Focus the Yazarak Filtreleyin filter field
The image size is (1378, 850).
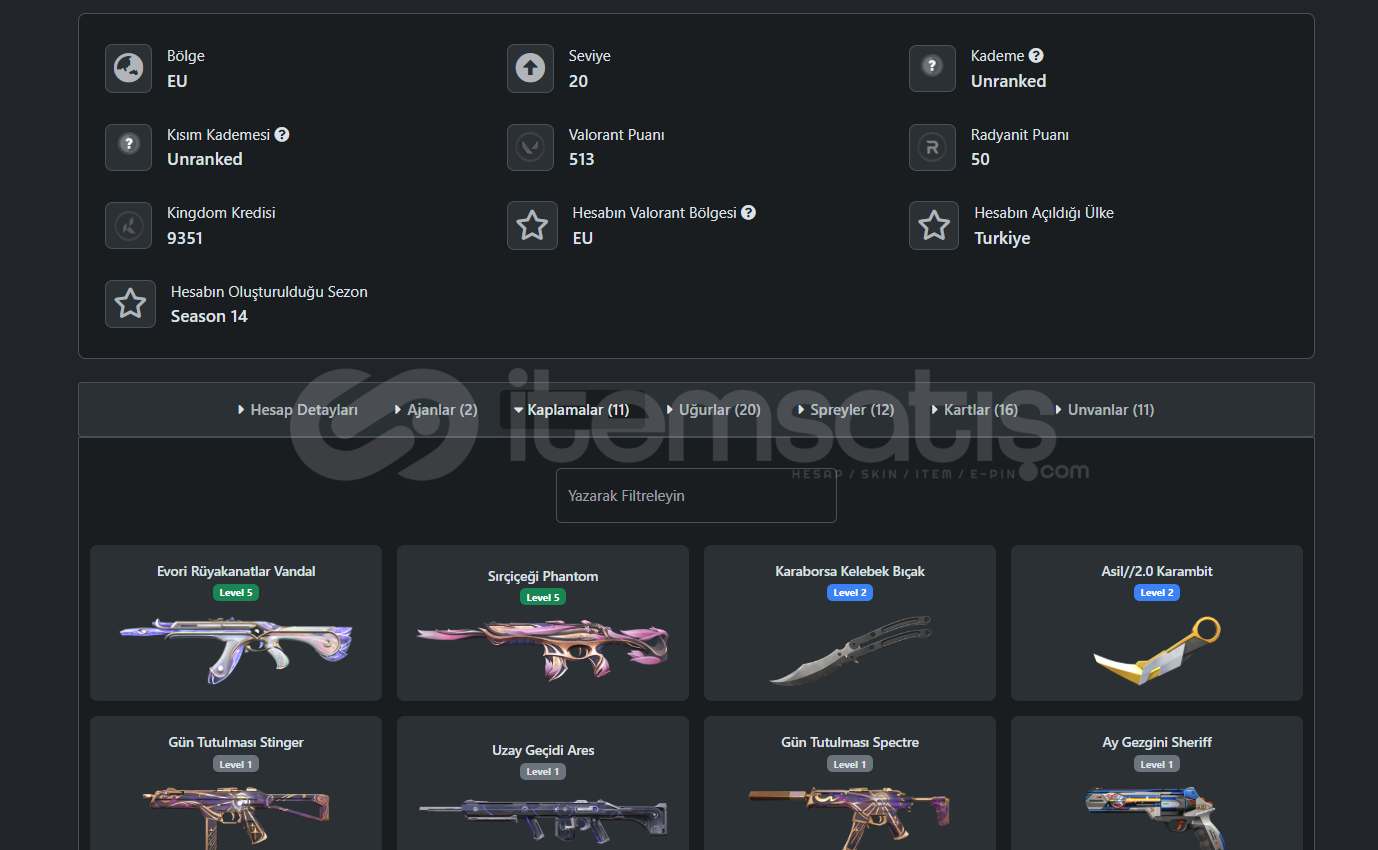click(696, 496)
